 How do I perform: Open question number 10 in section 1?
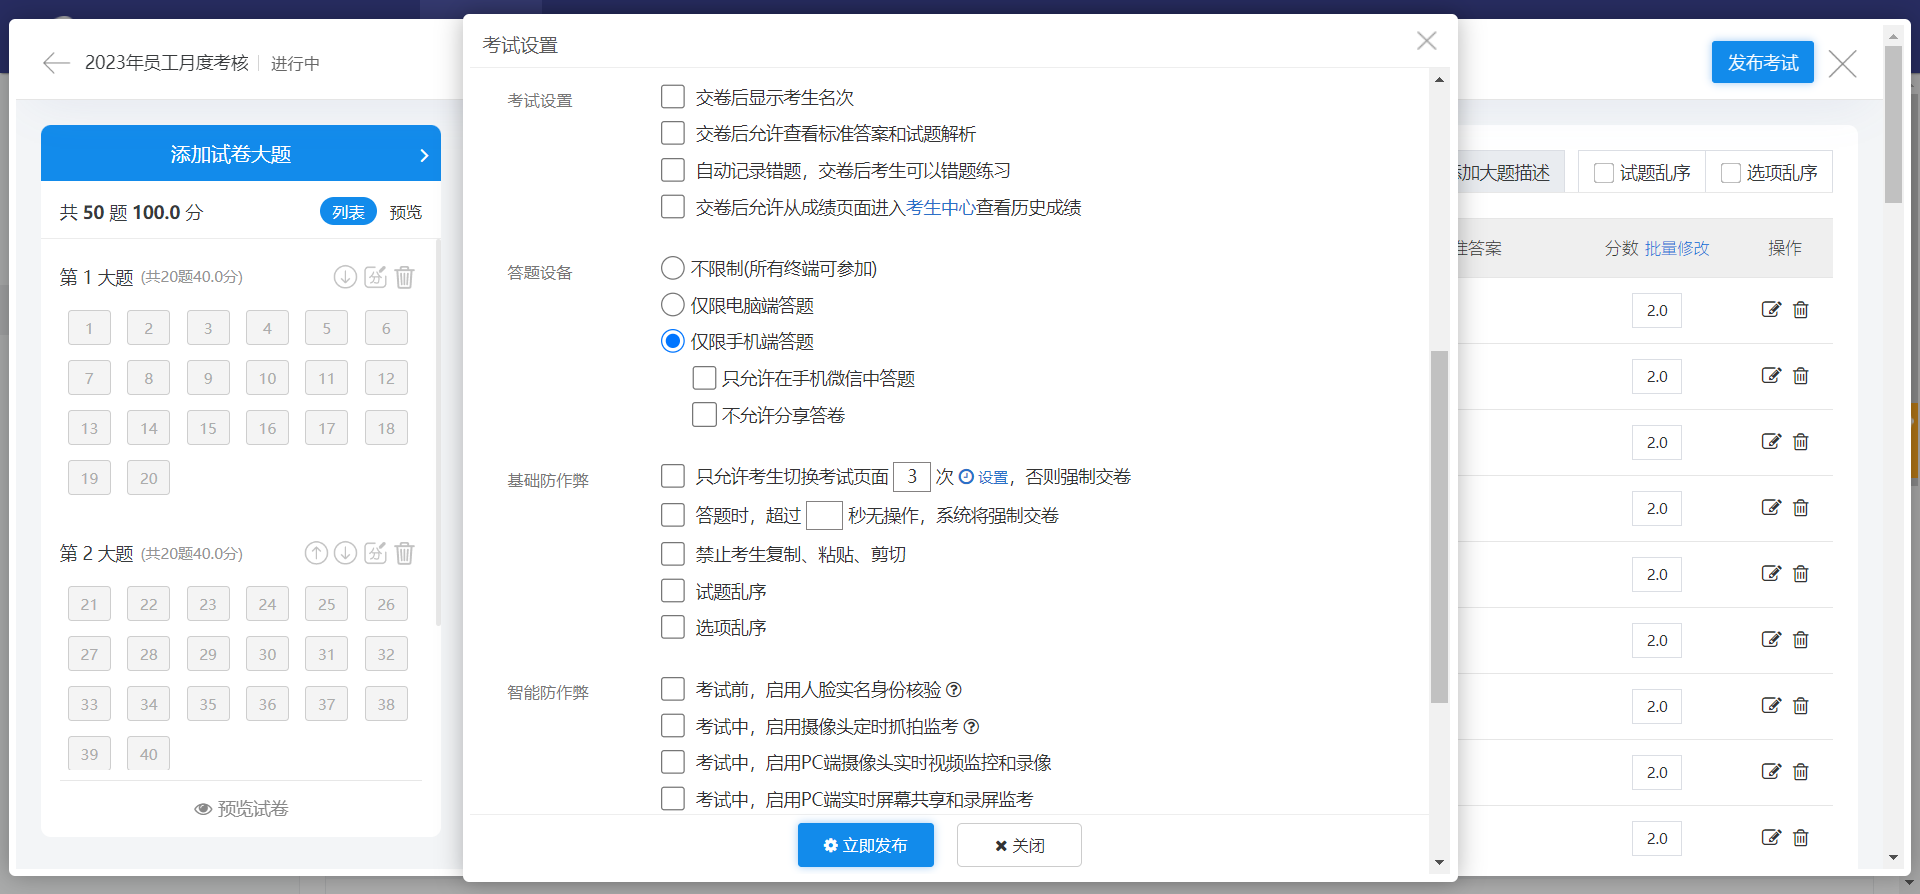coord(267,378)
